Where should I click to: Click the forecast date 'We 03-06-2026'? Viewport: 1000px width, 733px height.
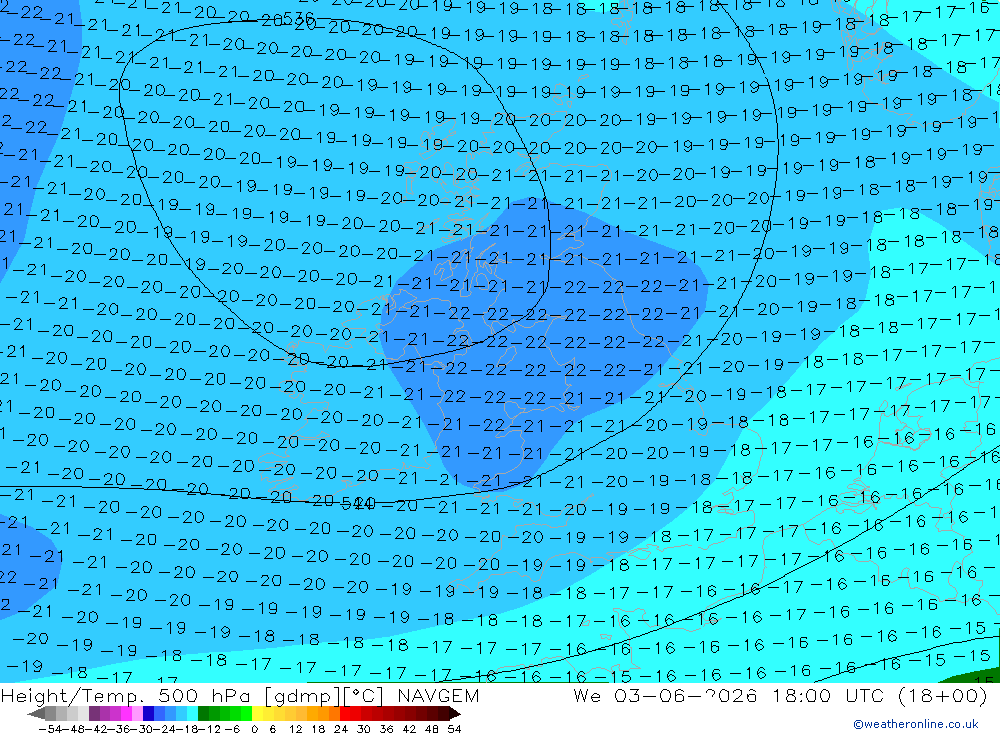pyautogui.click(x=665, y=695)
